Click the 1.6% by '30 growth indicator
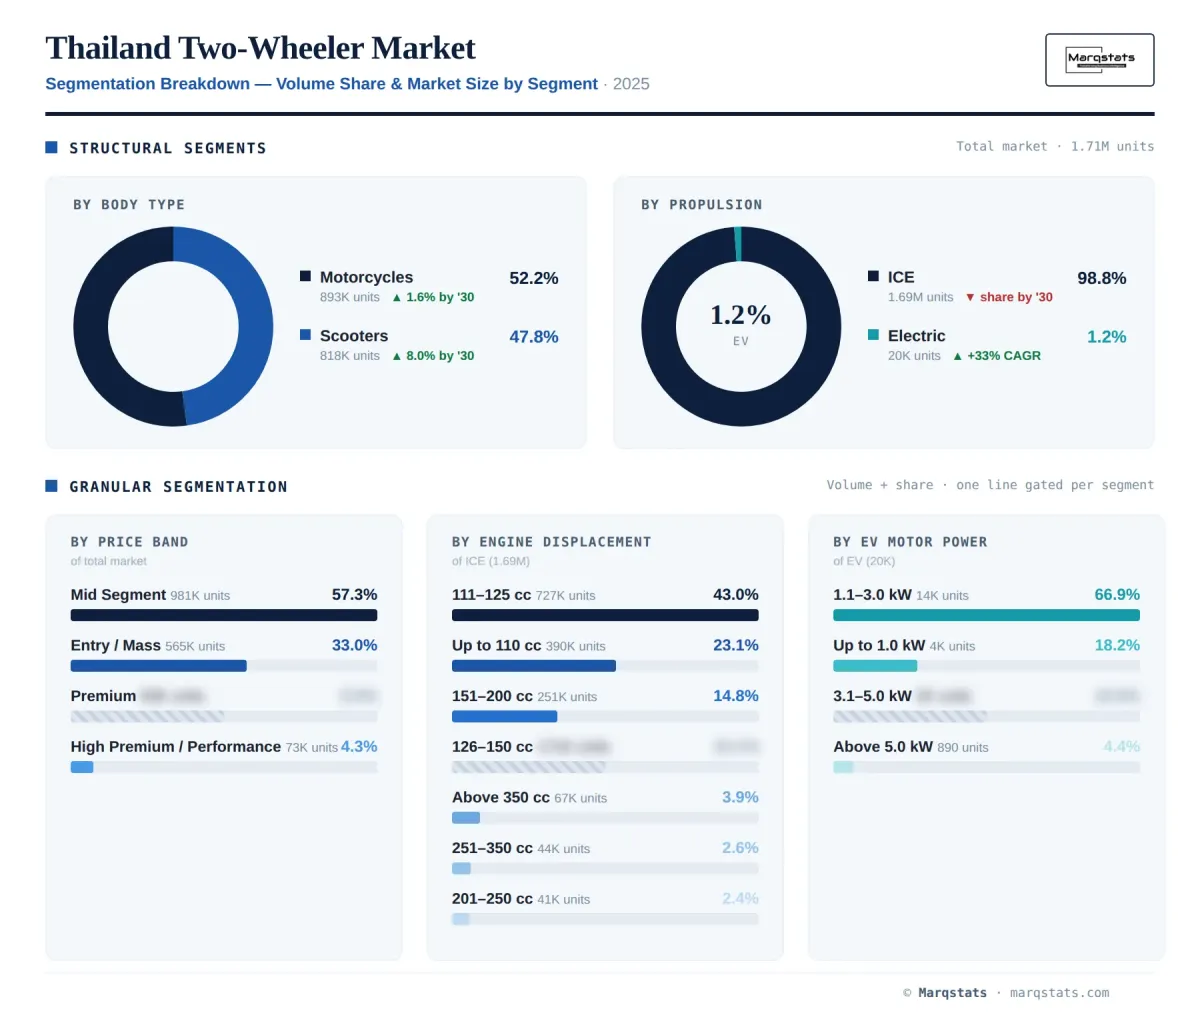1200x1025 pixels. pos(433,297)
